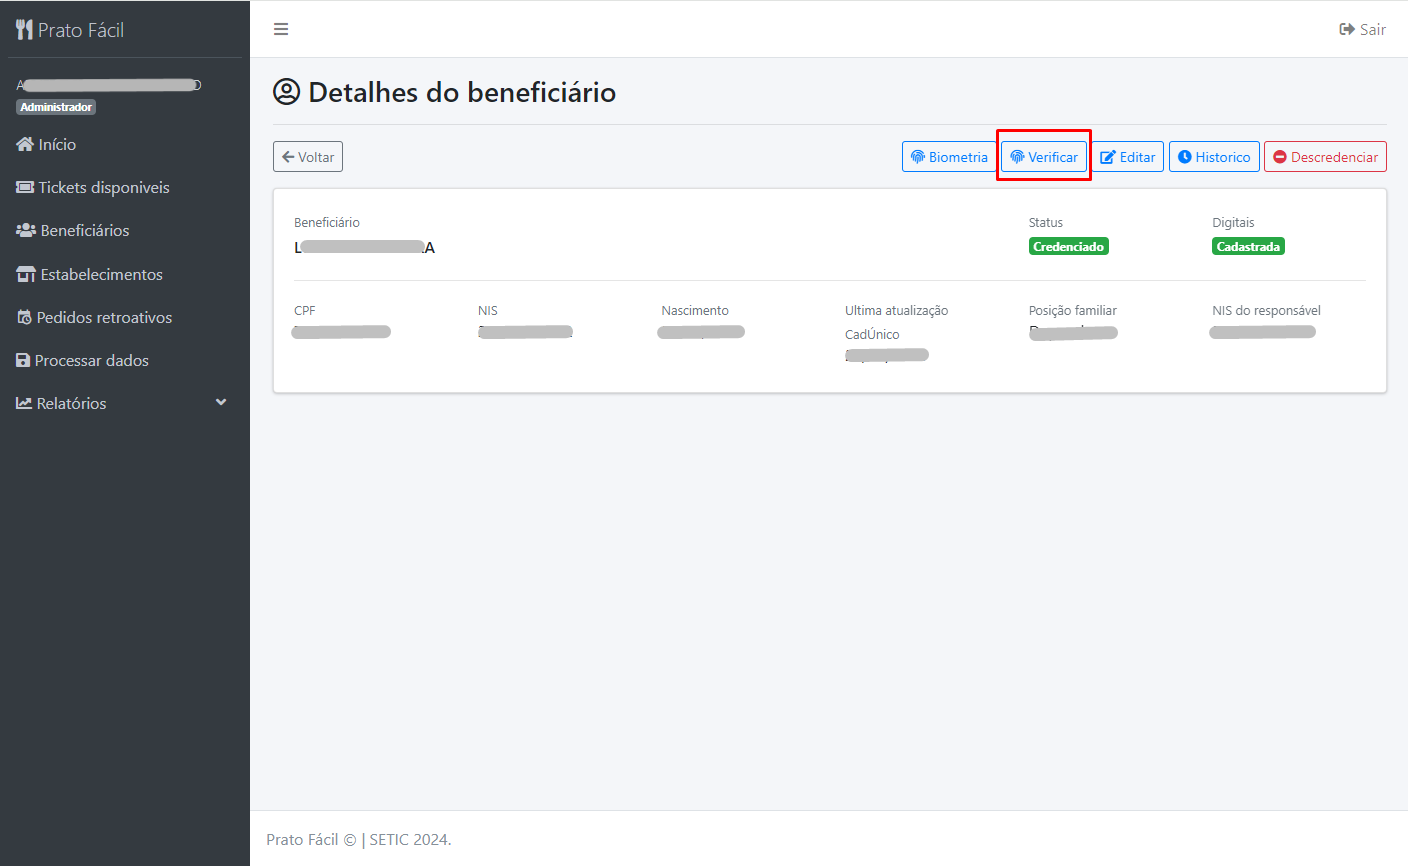Image resolution: width=1408 pixels, height=866 pixels.
Task: View the beneficiary Historico
Action: pos(1214,157)
